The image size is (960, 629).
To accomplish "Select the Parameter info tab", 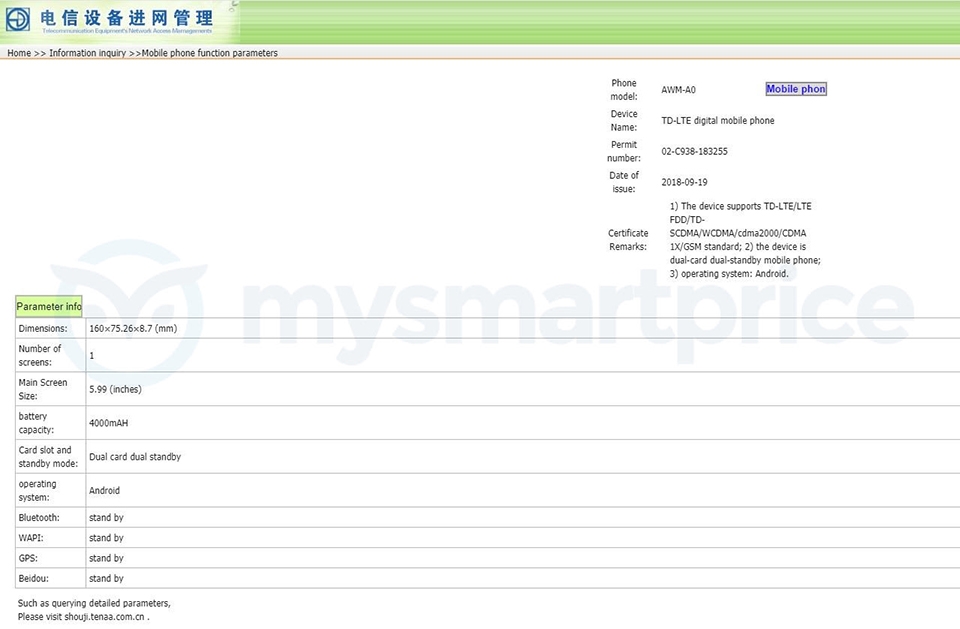I will (49, 306).
